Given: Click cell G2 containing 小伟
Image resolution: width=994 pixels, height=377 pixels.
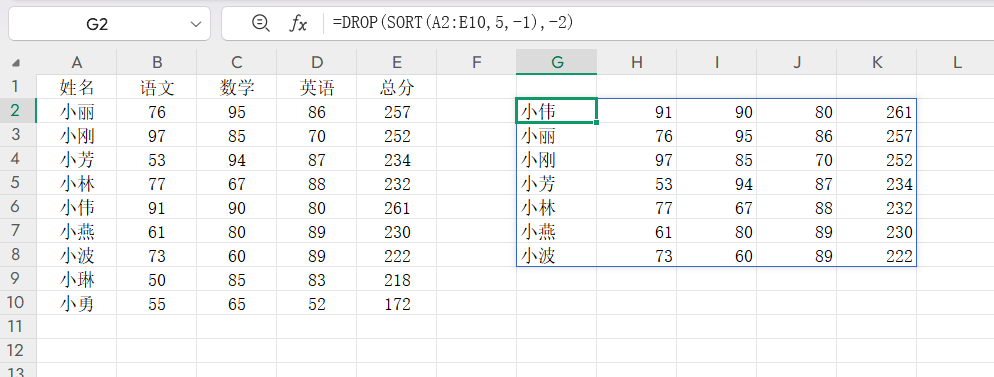Looking at the screenshot, I should tap(557, 111).
